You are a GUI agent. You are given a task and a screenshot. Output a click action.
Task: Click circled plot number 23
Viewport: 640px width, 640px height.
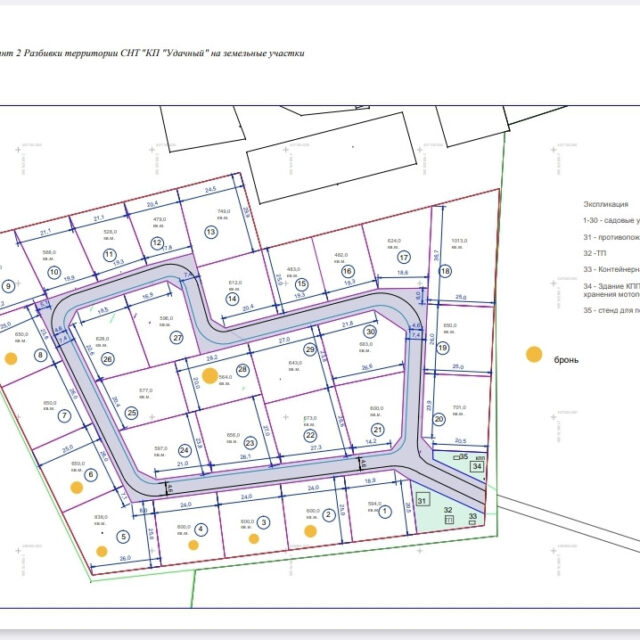[x=250, y=443]
